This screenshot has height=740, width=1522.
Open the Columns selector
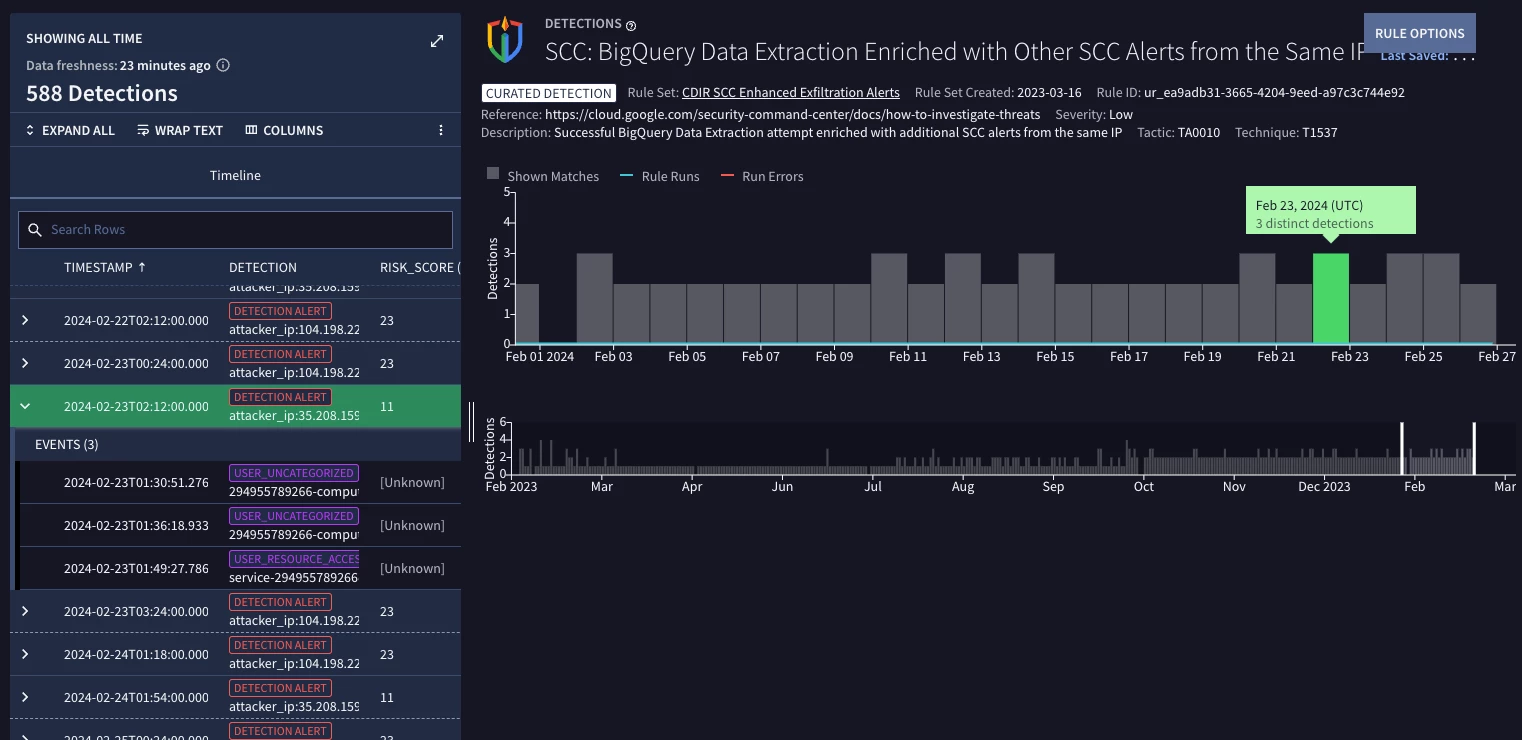pos(284,130)
